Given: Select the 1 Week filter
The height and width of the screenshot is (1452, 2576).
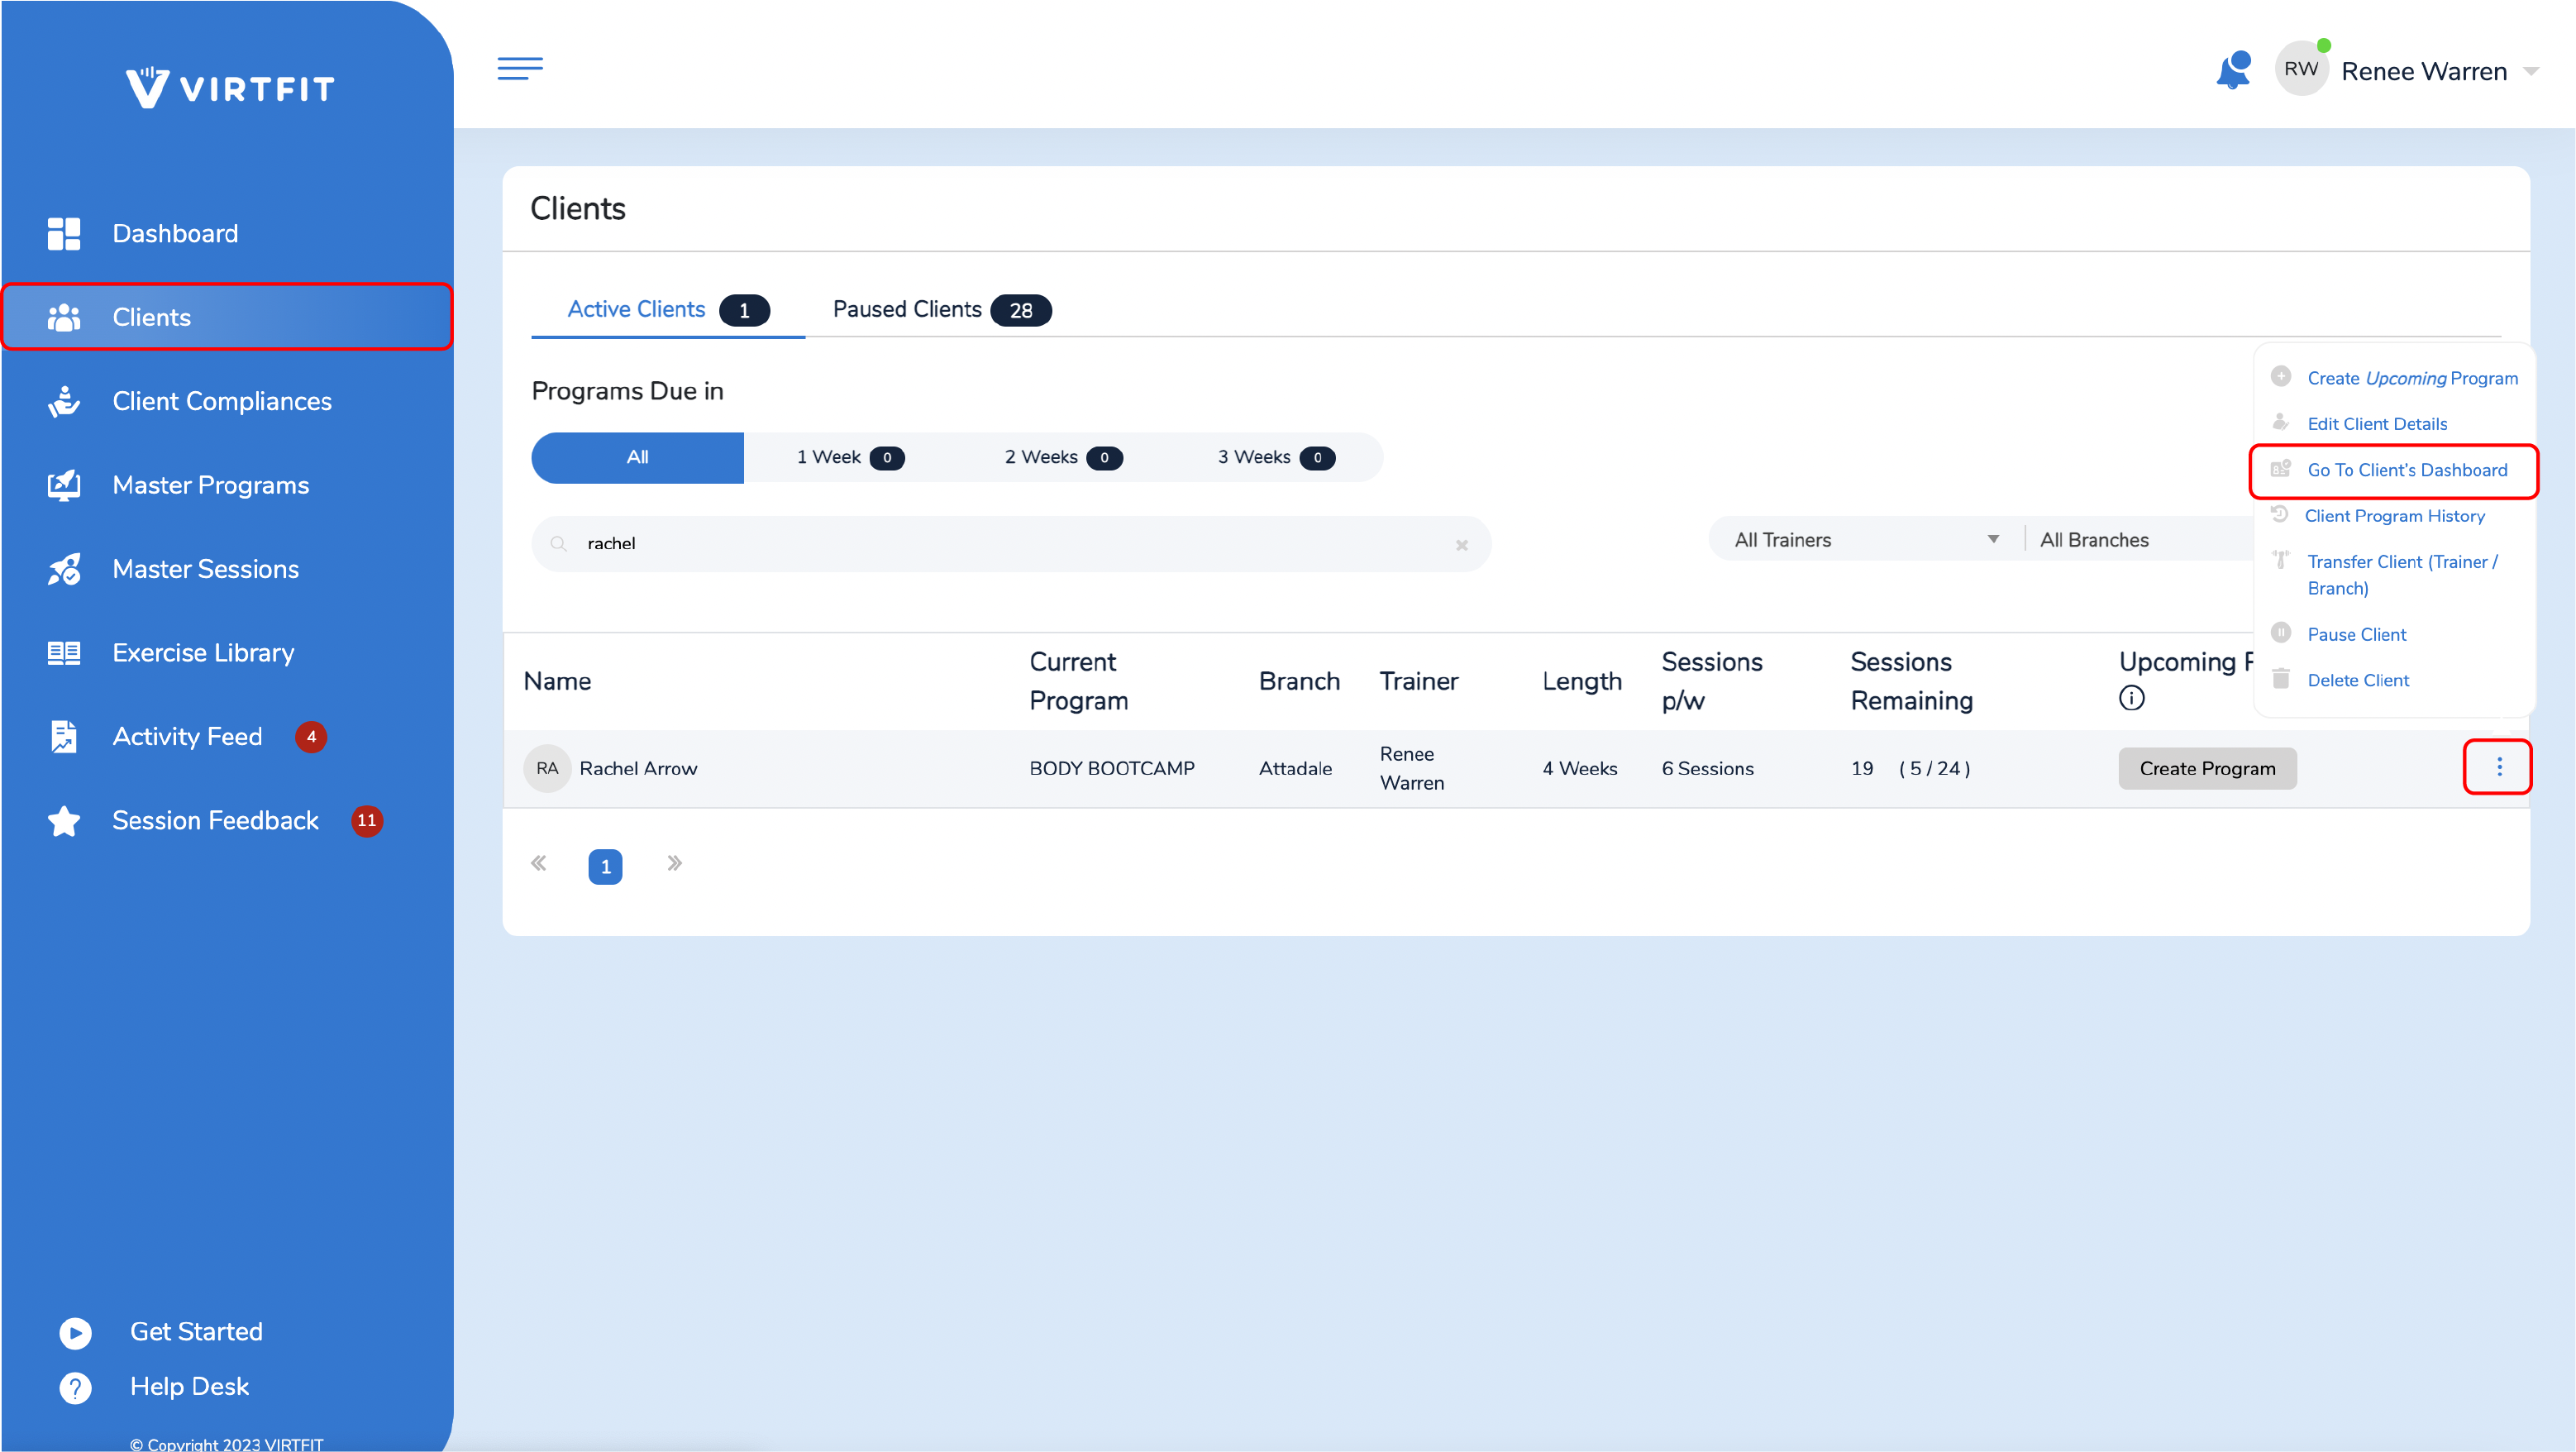Looking at the screenshot, I should click(x=850, y=458).
